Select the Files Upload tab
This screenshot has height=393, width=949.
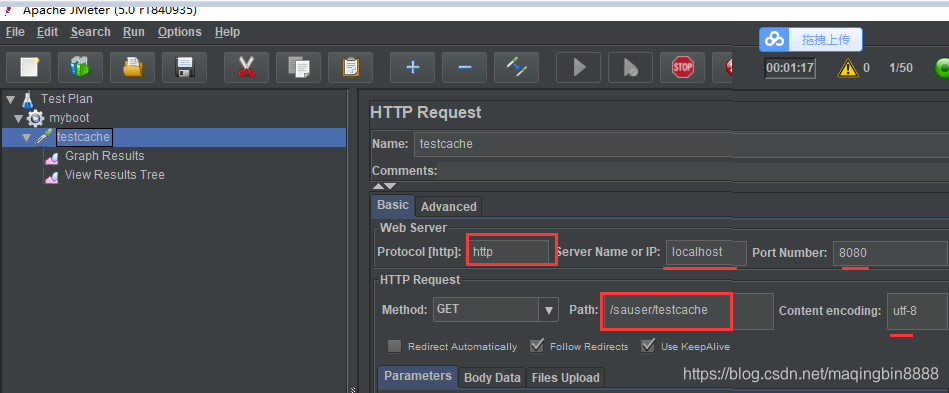pos(565,378)
